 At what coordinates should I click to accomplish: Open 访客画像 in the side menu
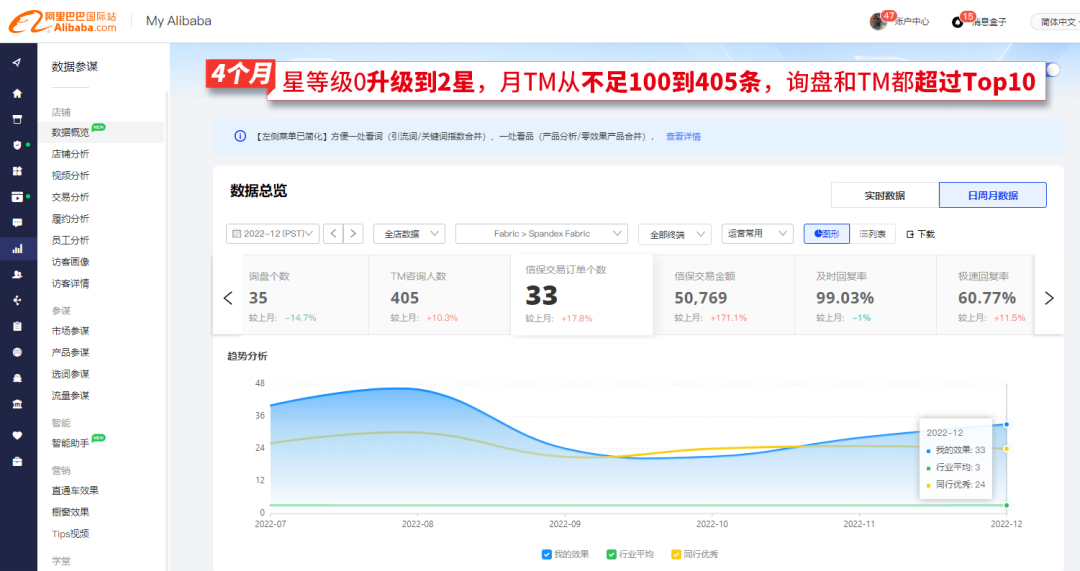(x=70, y=262)
